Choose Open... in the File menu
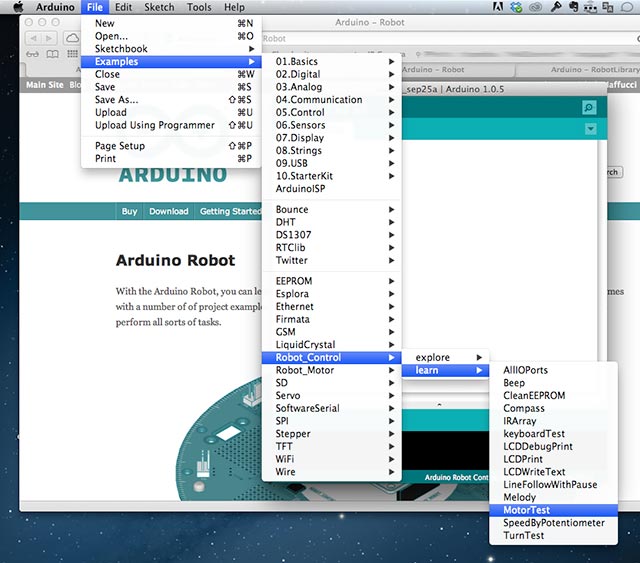 point(171,36)
